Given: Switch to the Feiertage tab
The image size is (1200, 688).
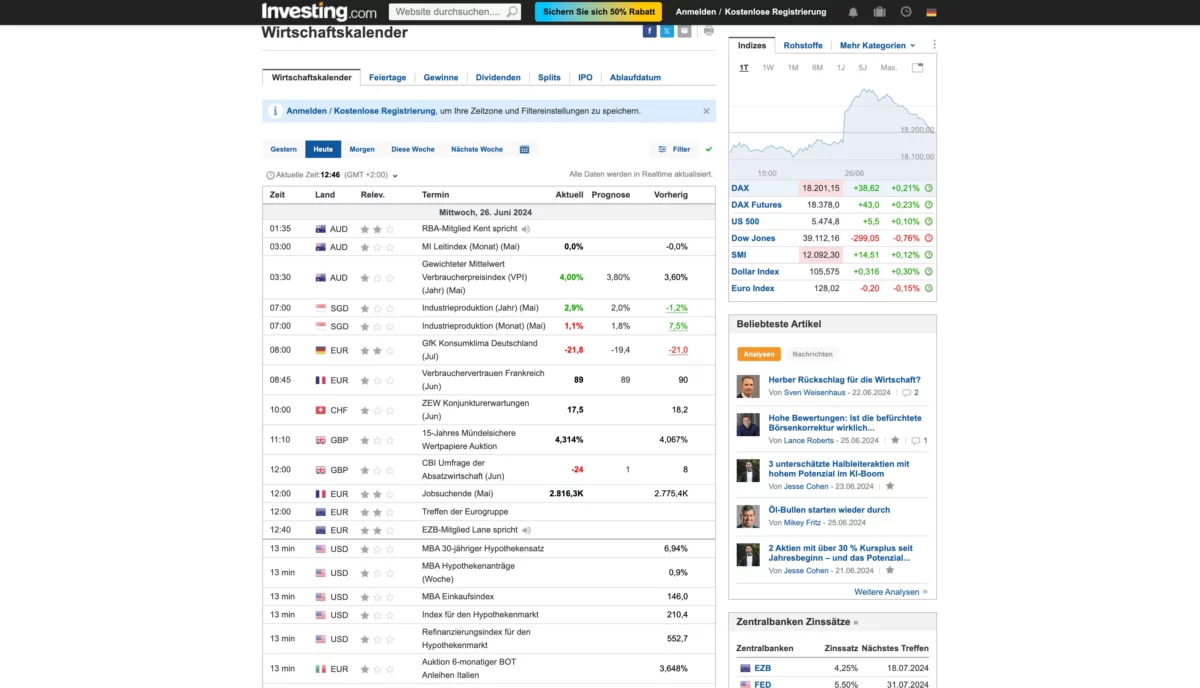Looking at the screenshot, I should 388,77.
